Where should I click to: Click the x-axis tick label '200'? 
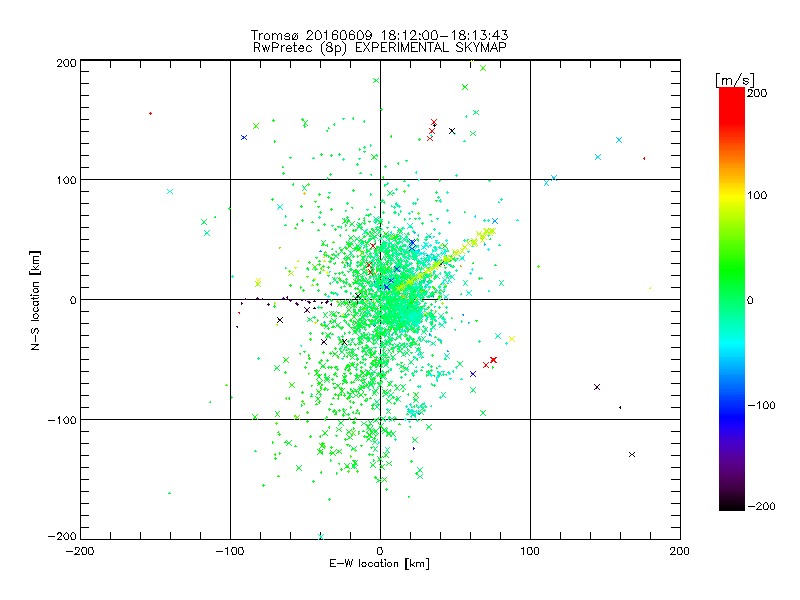pos(680,551)
